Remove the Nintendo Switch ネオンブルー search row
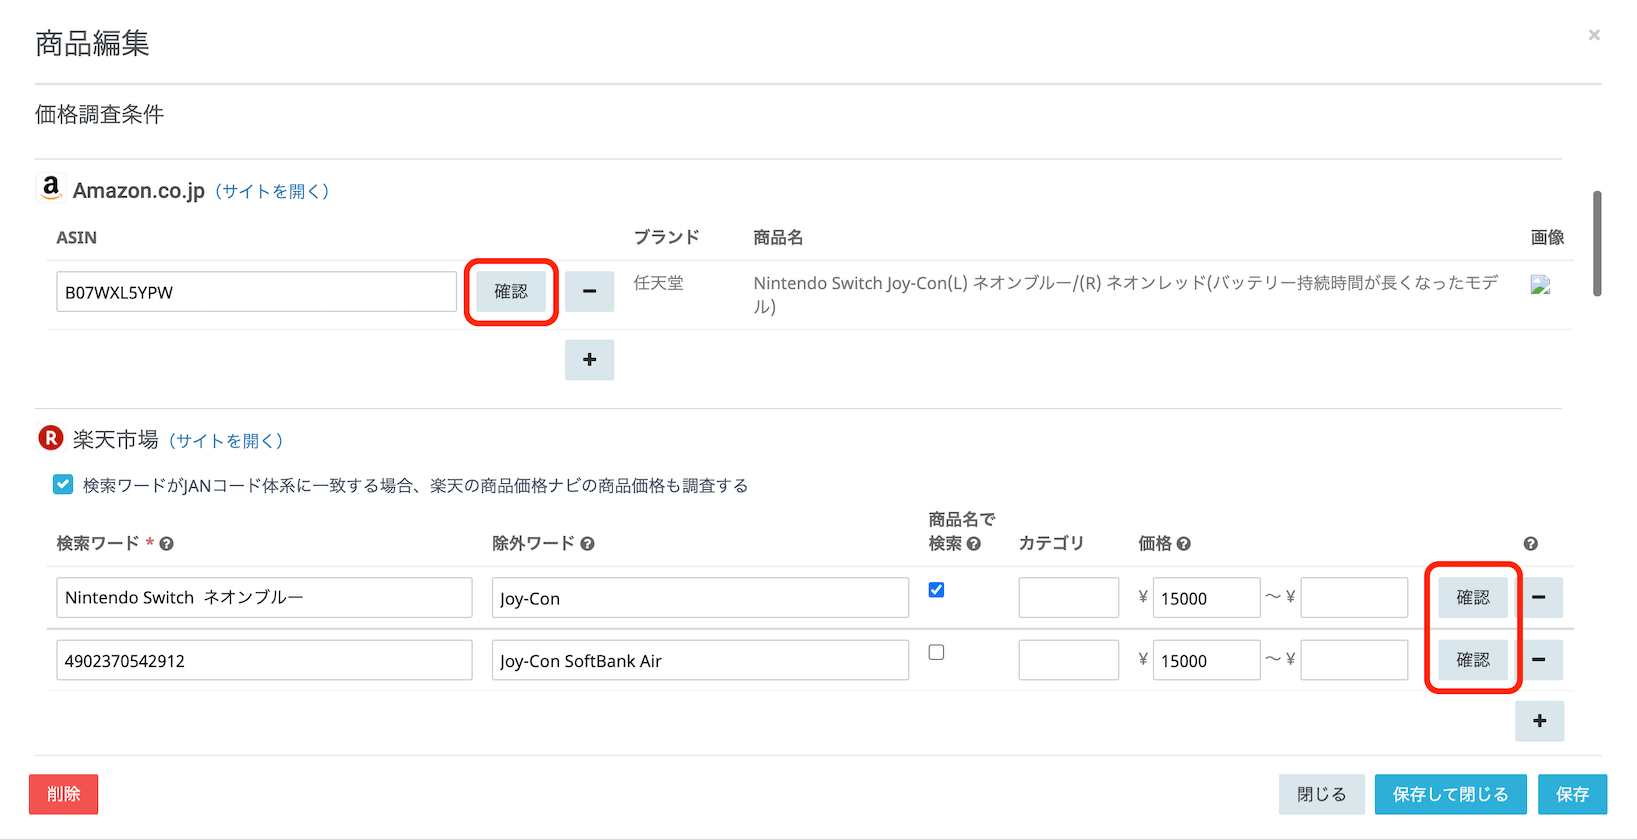 click(1539, 598)
